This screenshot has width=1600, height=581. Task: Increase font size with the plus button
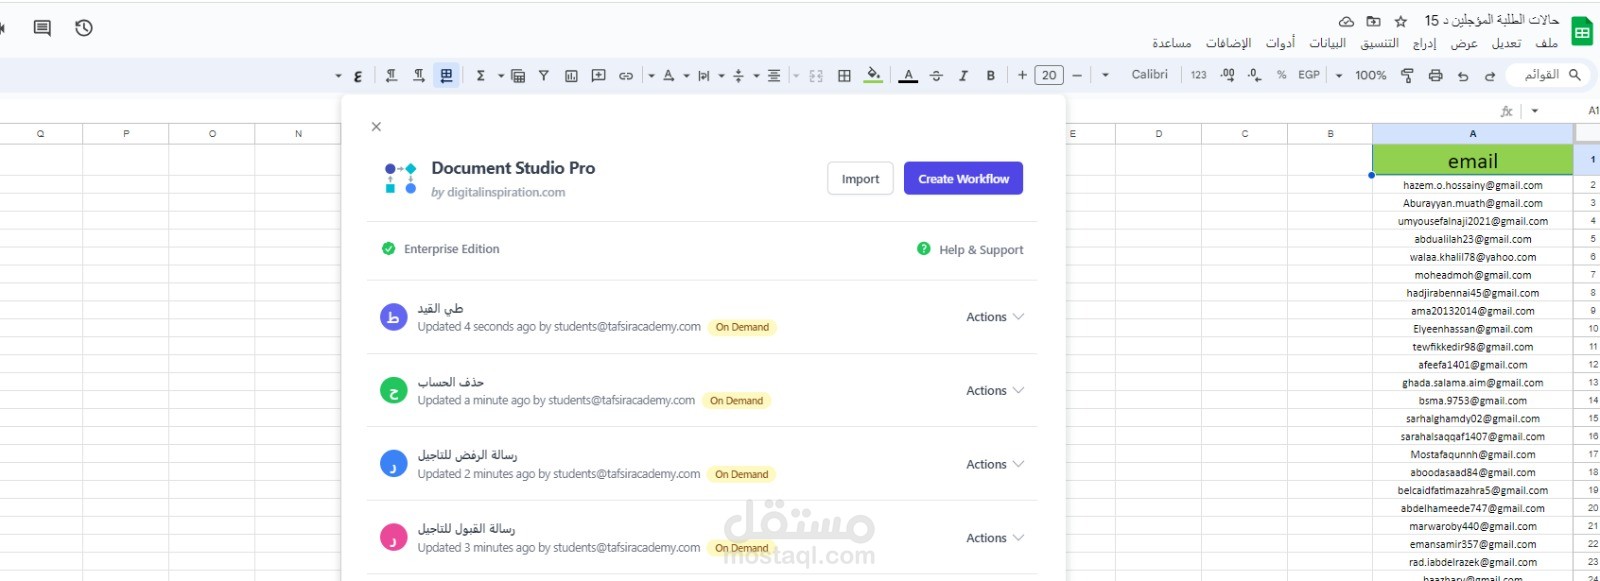(1022, 75)
